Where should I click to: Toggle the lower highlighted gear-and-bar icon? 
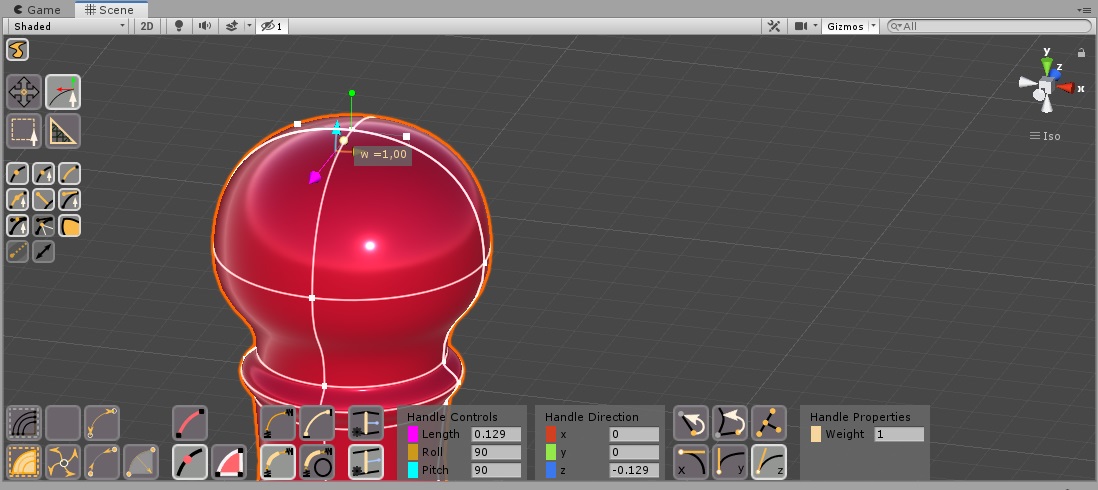[x=366, y=462]
